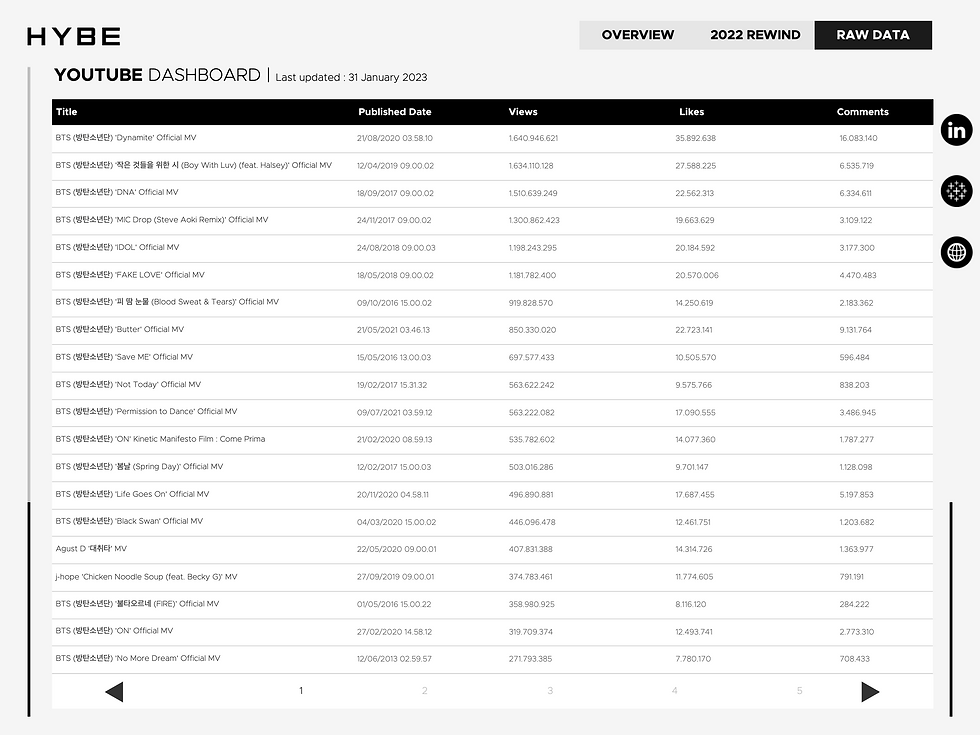
Task: Switch to the 2022 REWIND tab
Action: (x=755, y=35)
